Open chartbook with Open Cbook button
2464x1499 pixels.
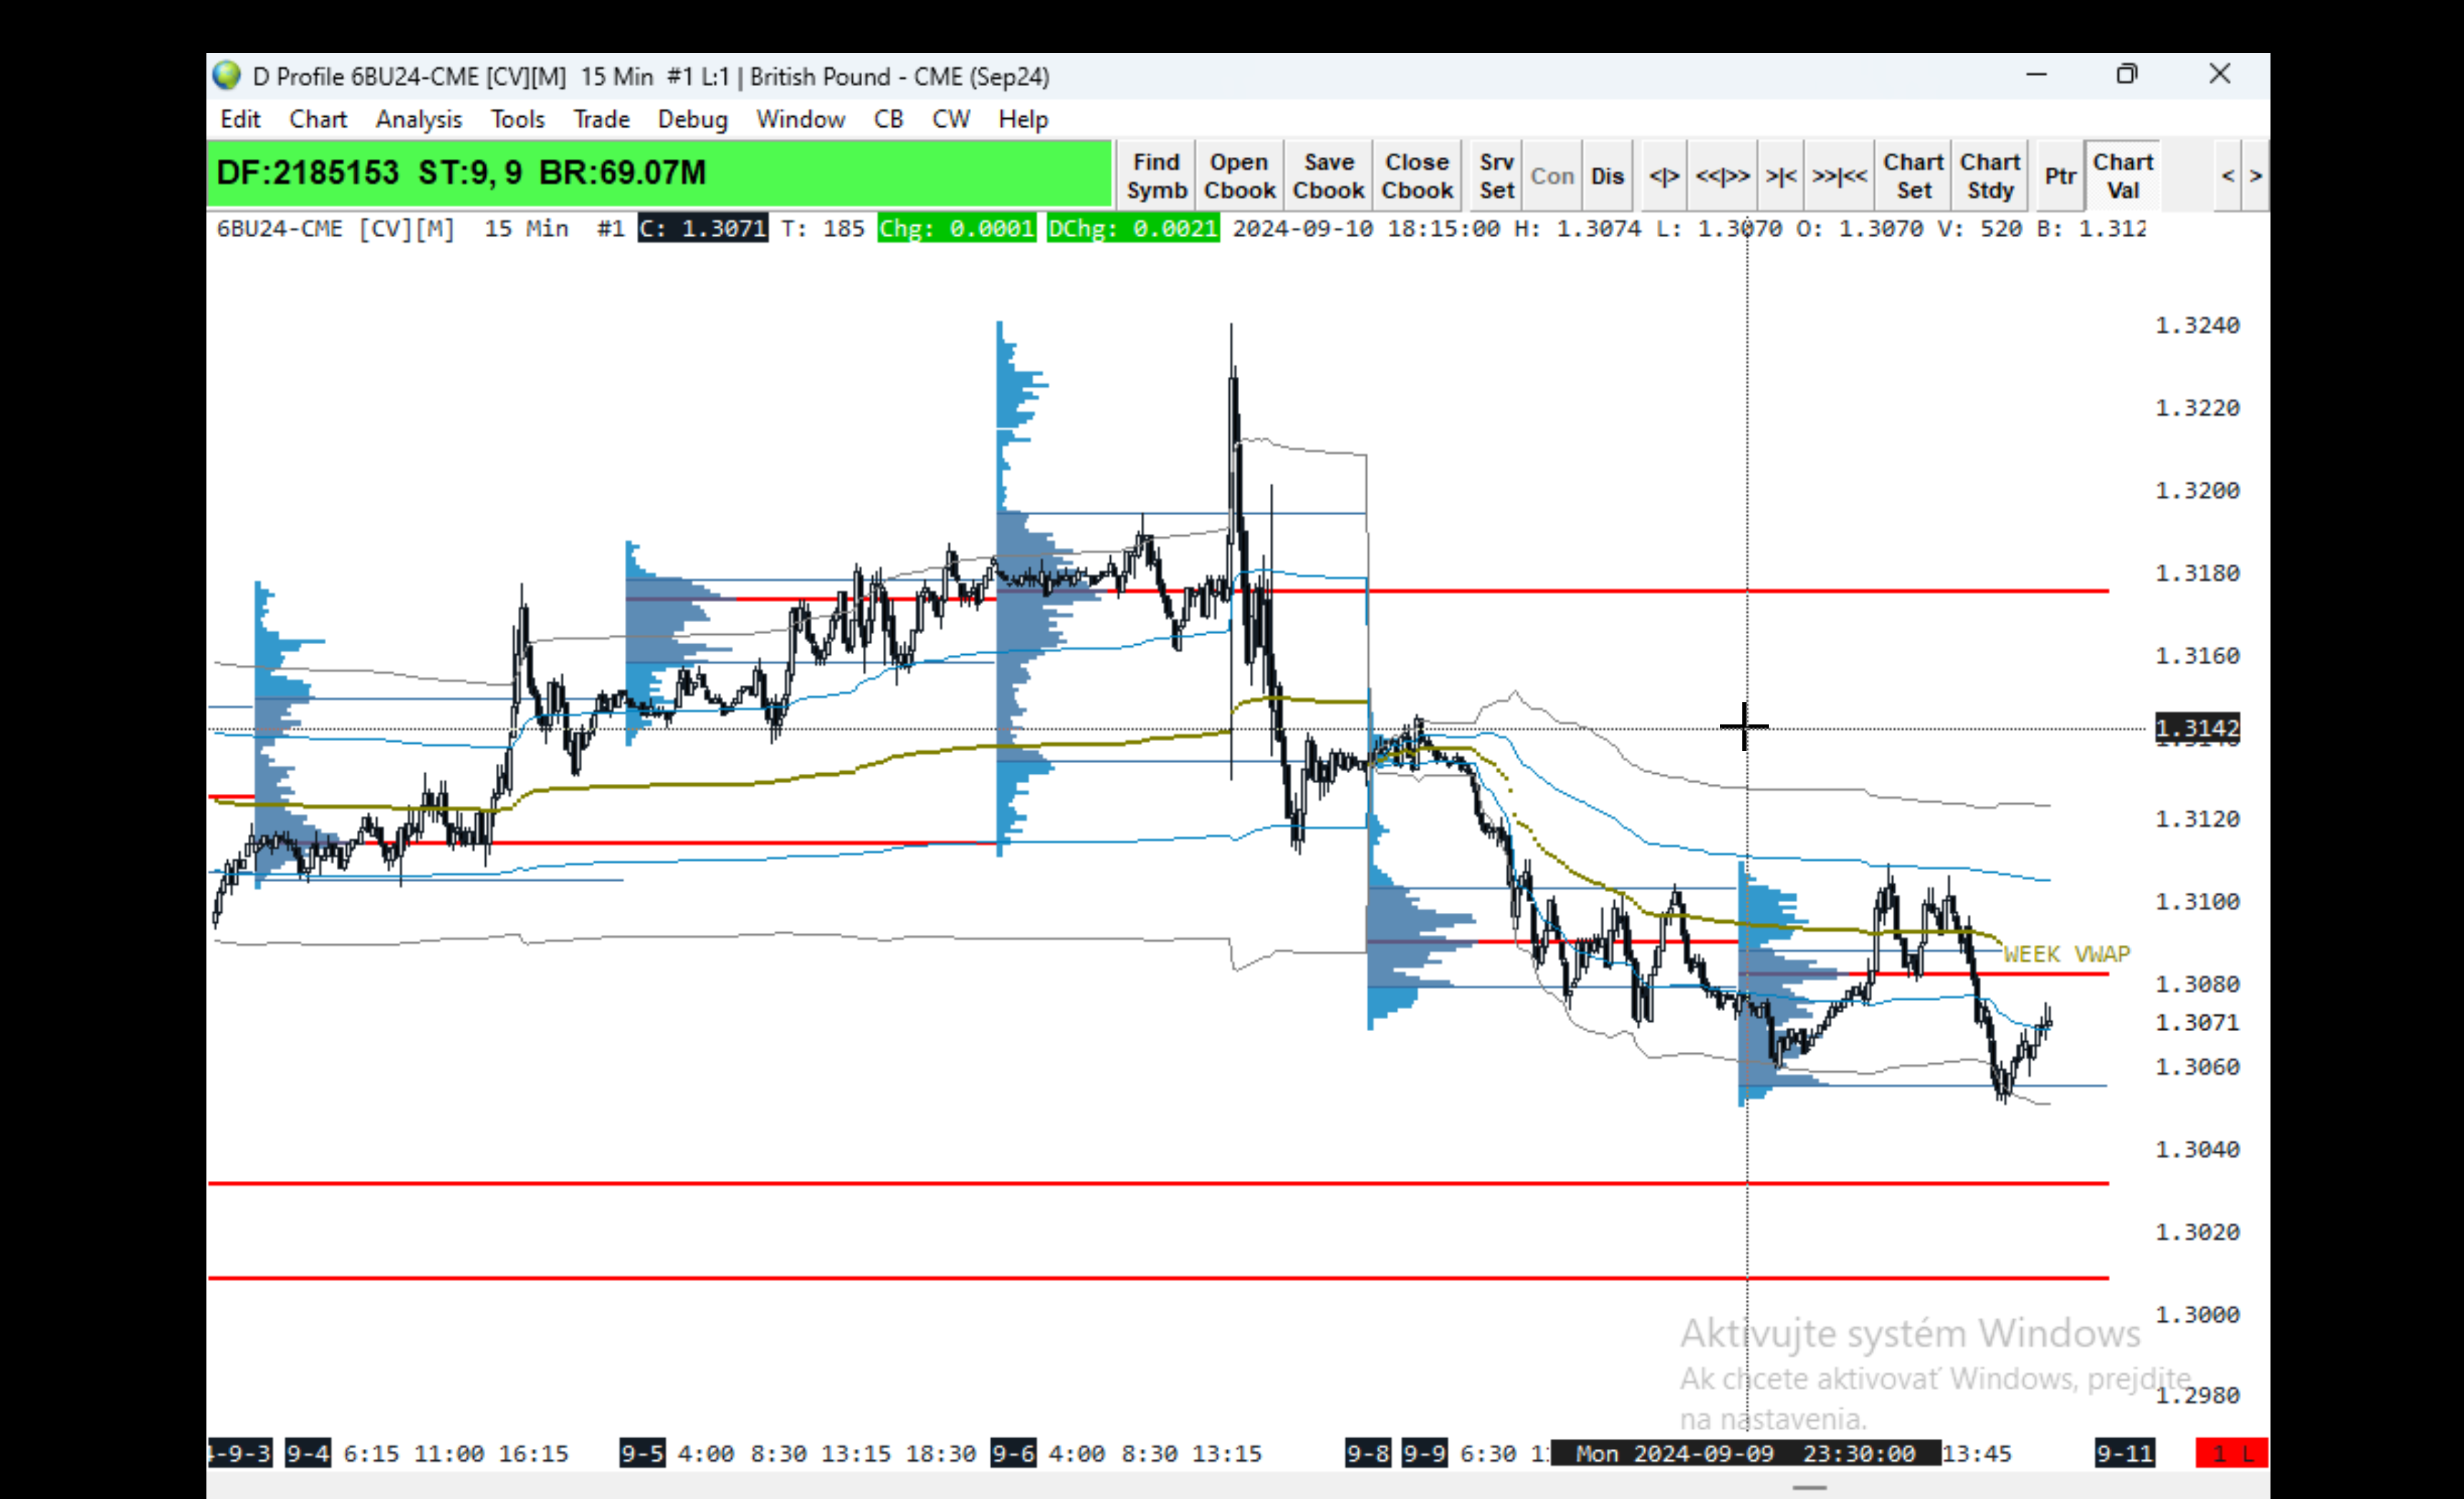(x=1239, y=176)
